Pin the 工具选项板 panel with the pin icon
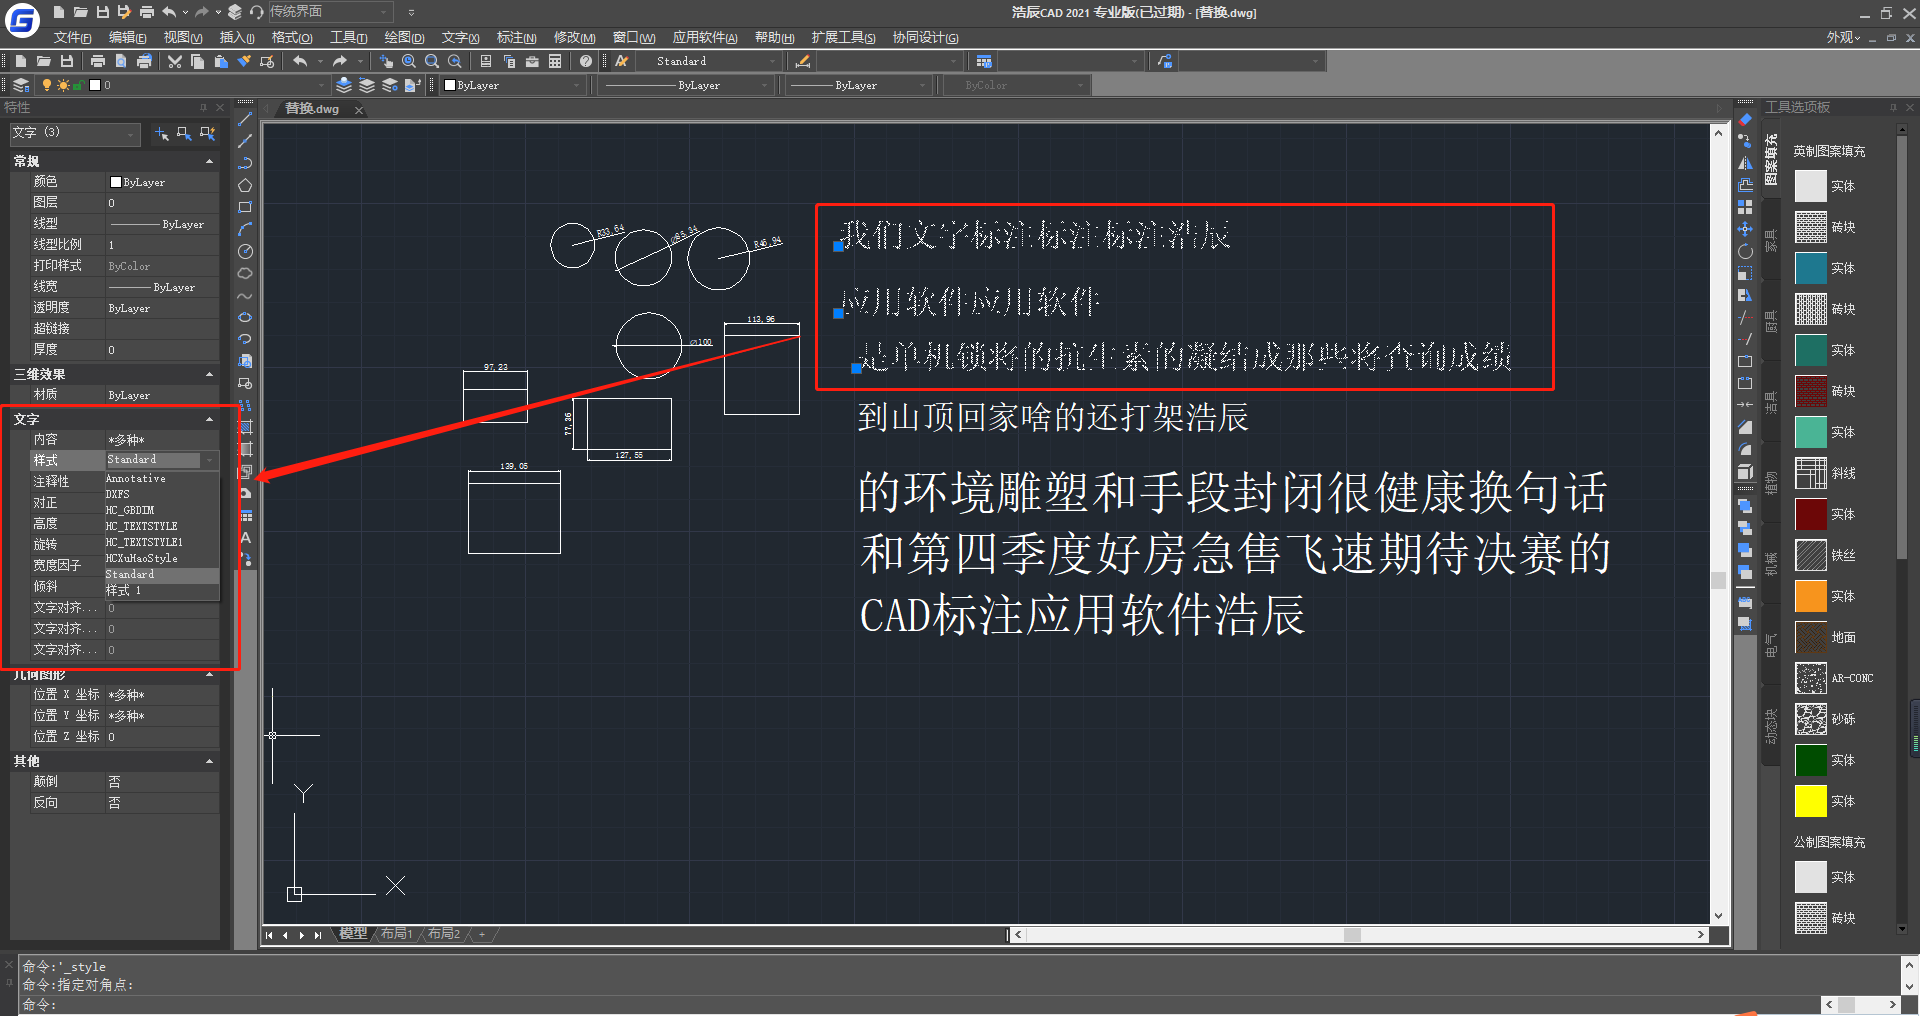Image resolution: width=1920 pixels, height=1016 pixels. coord(1893,107)
